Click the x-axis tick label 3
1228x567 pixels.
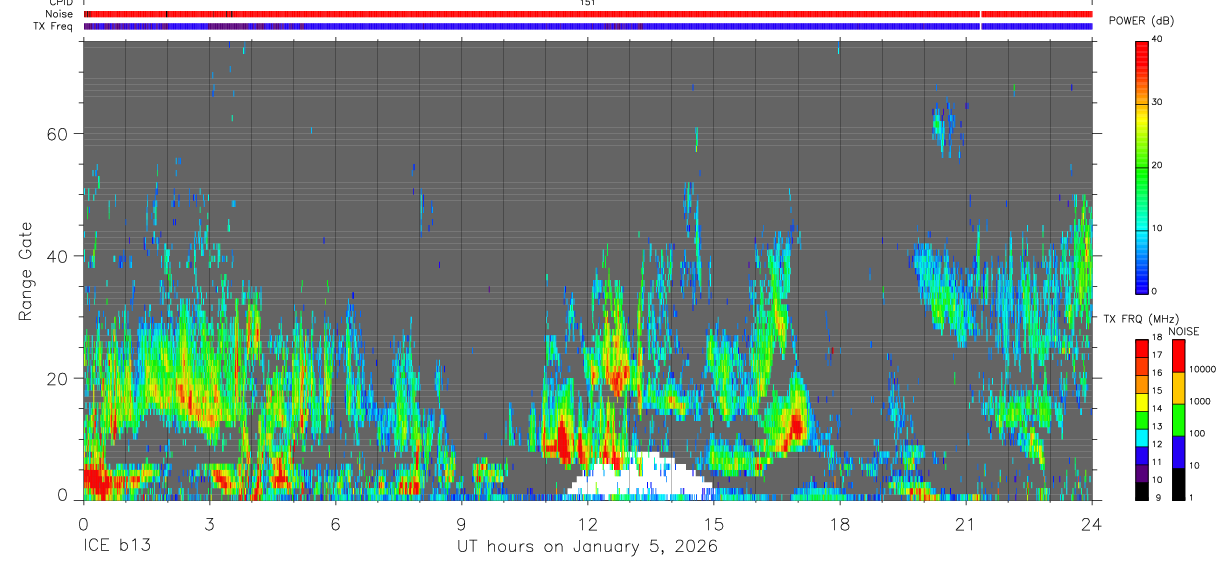point(209,524)
